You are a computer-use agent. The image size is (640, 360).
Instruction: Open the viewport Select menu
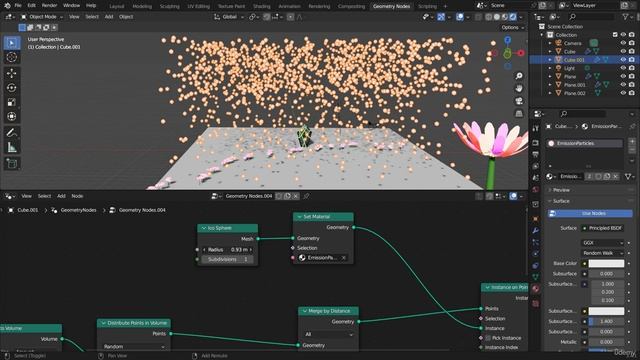(x=92, y=17)
